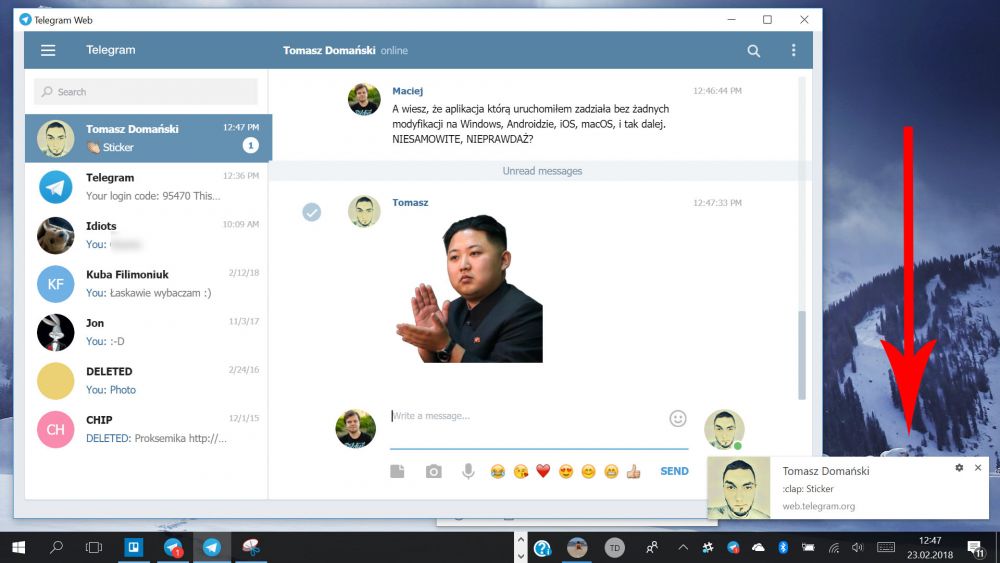This screenshot has width=1000, height=563.
Task: Open Wi-Fi network tray icon
Action: (x=834, y=547)
